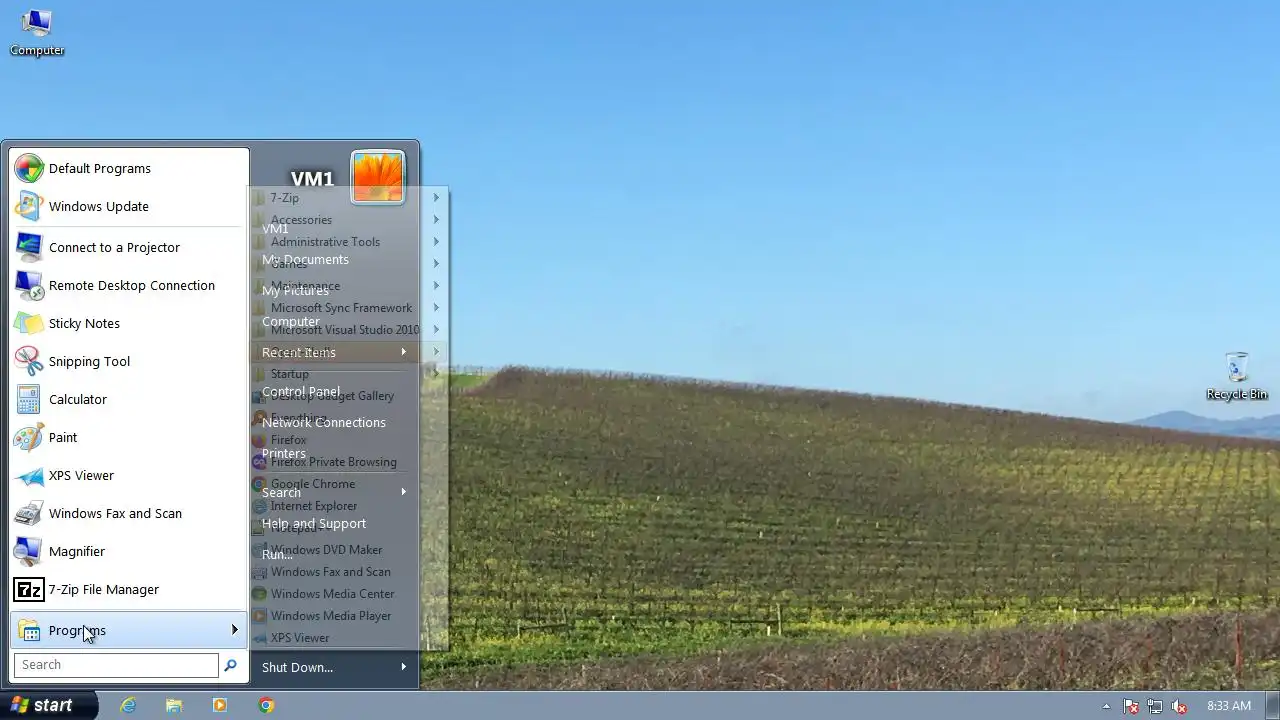The image size is (1280, 720).
Task: Launch Paint
Action: (x=129, y=437)
